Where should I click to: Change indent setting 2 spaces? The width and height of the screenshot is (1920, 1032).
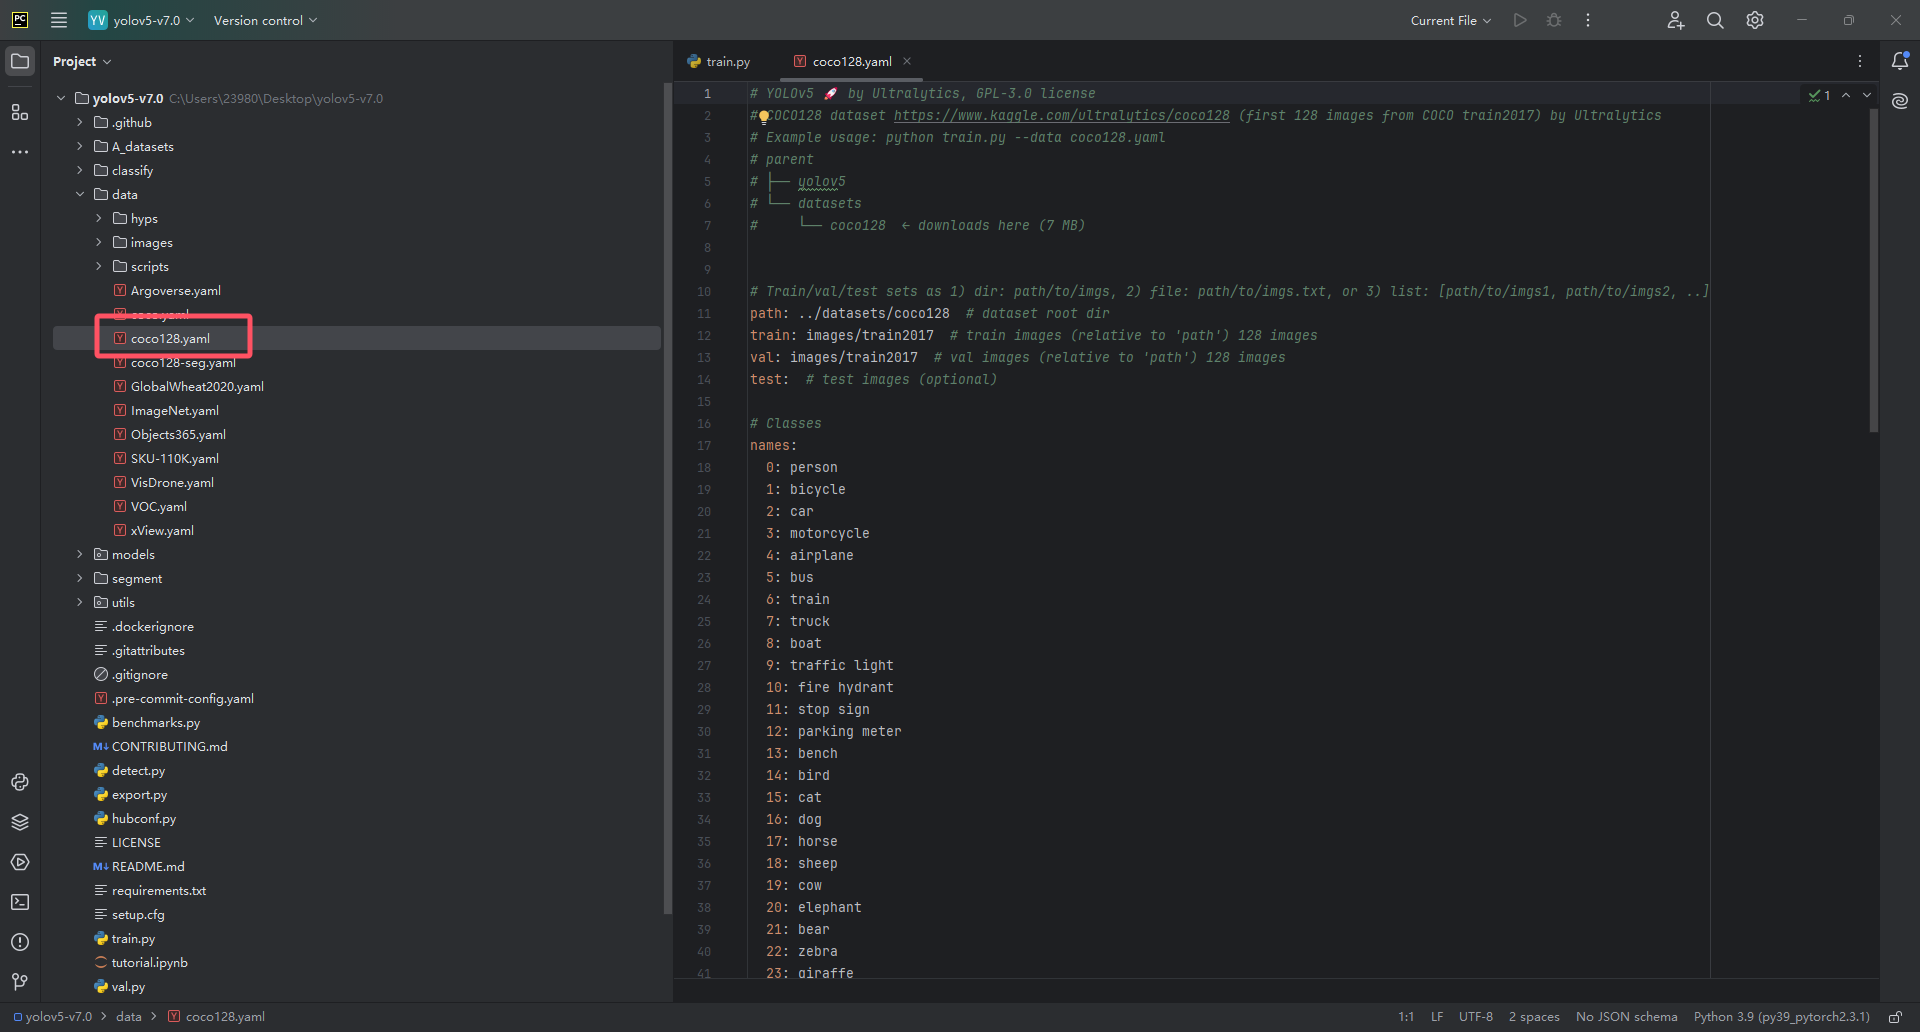click(x=1534, y=1017)
